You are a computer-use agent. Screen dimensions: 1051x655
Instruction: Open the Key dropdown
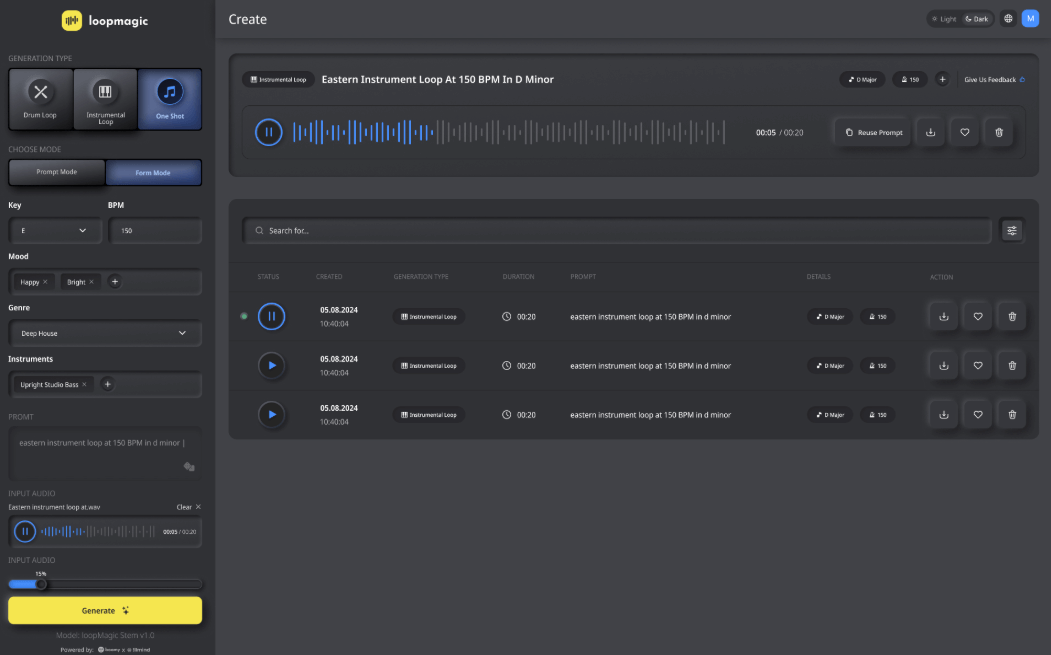click(54, 230)
